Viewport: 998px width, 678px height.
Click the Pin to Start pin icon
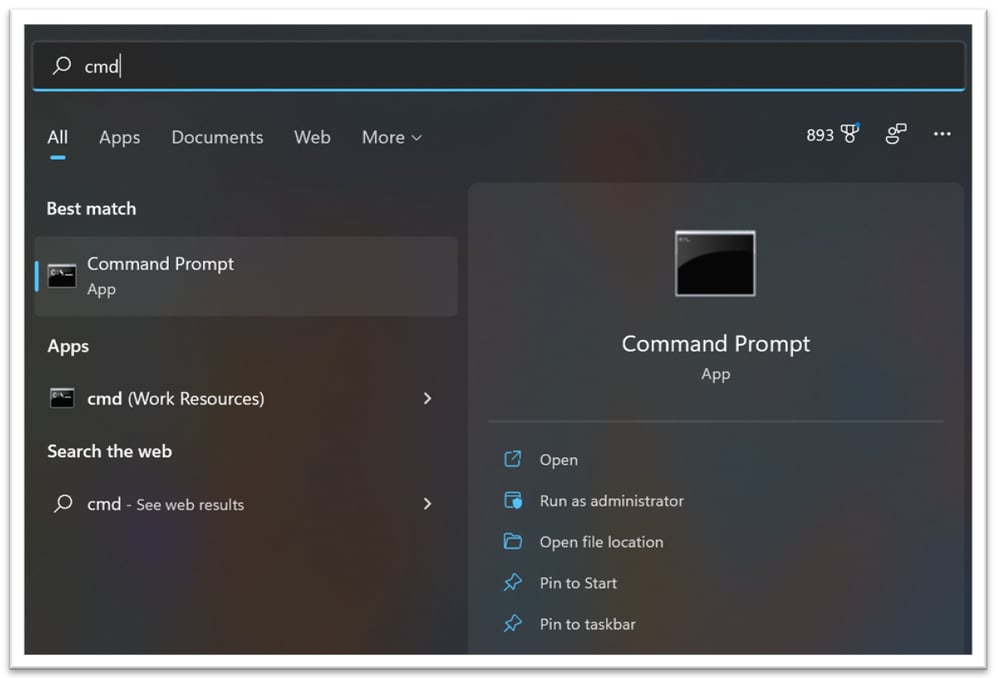(x=513, y=582)
